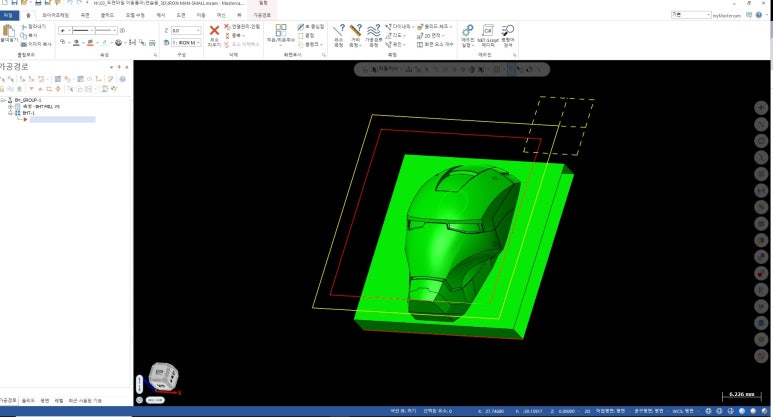773x417 pixels.
Task: Collapse the BH_GROUP-1 tree node
Action: coord(2,100)
